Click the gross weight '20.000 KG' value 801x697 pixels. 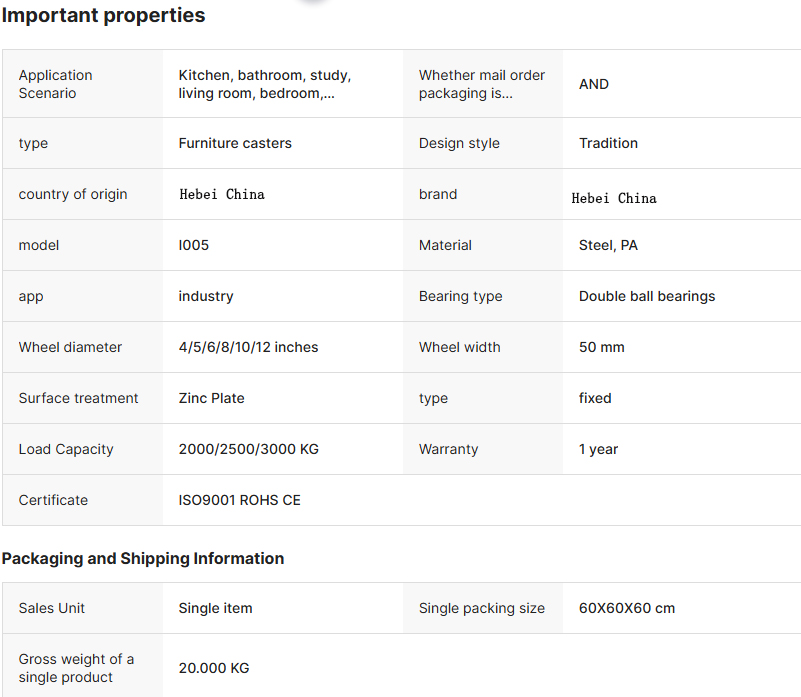pyautogui.click(x=214, y=668)
